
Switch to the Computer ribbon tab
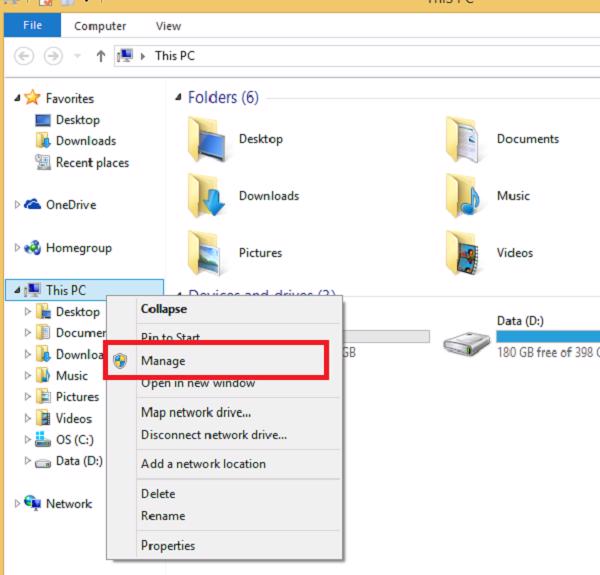pos(100,26)
